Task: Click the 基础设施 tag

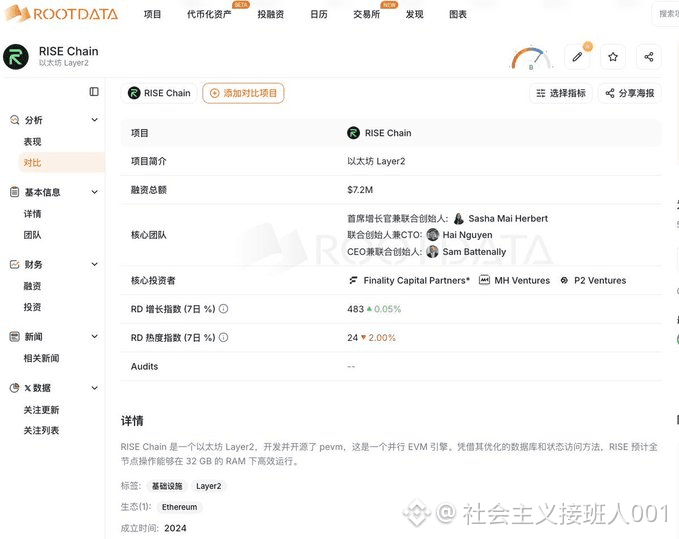Action: click(x=167, y=486)
